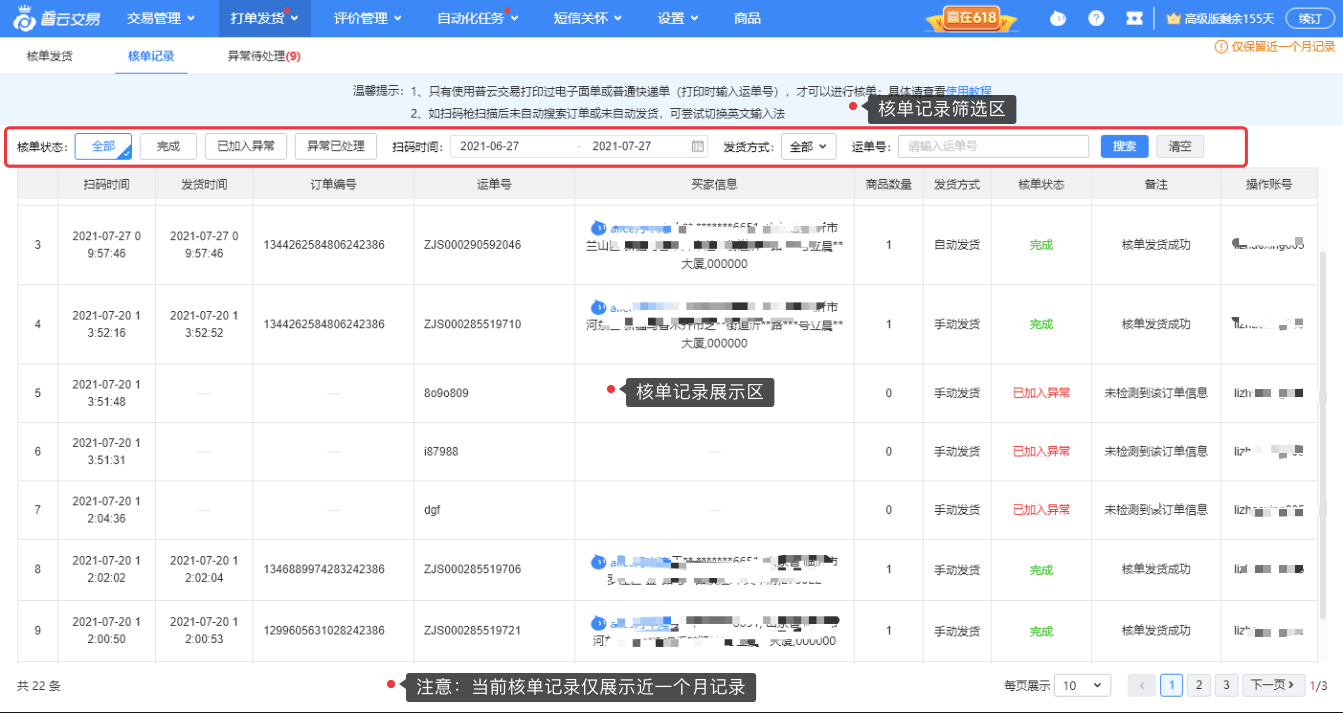Viewport: 1343px width, 713px height.
Task: Select the 已加入异常 status filter
Action: [x=246, y=146]
